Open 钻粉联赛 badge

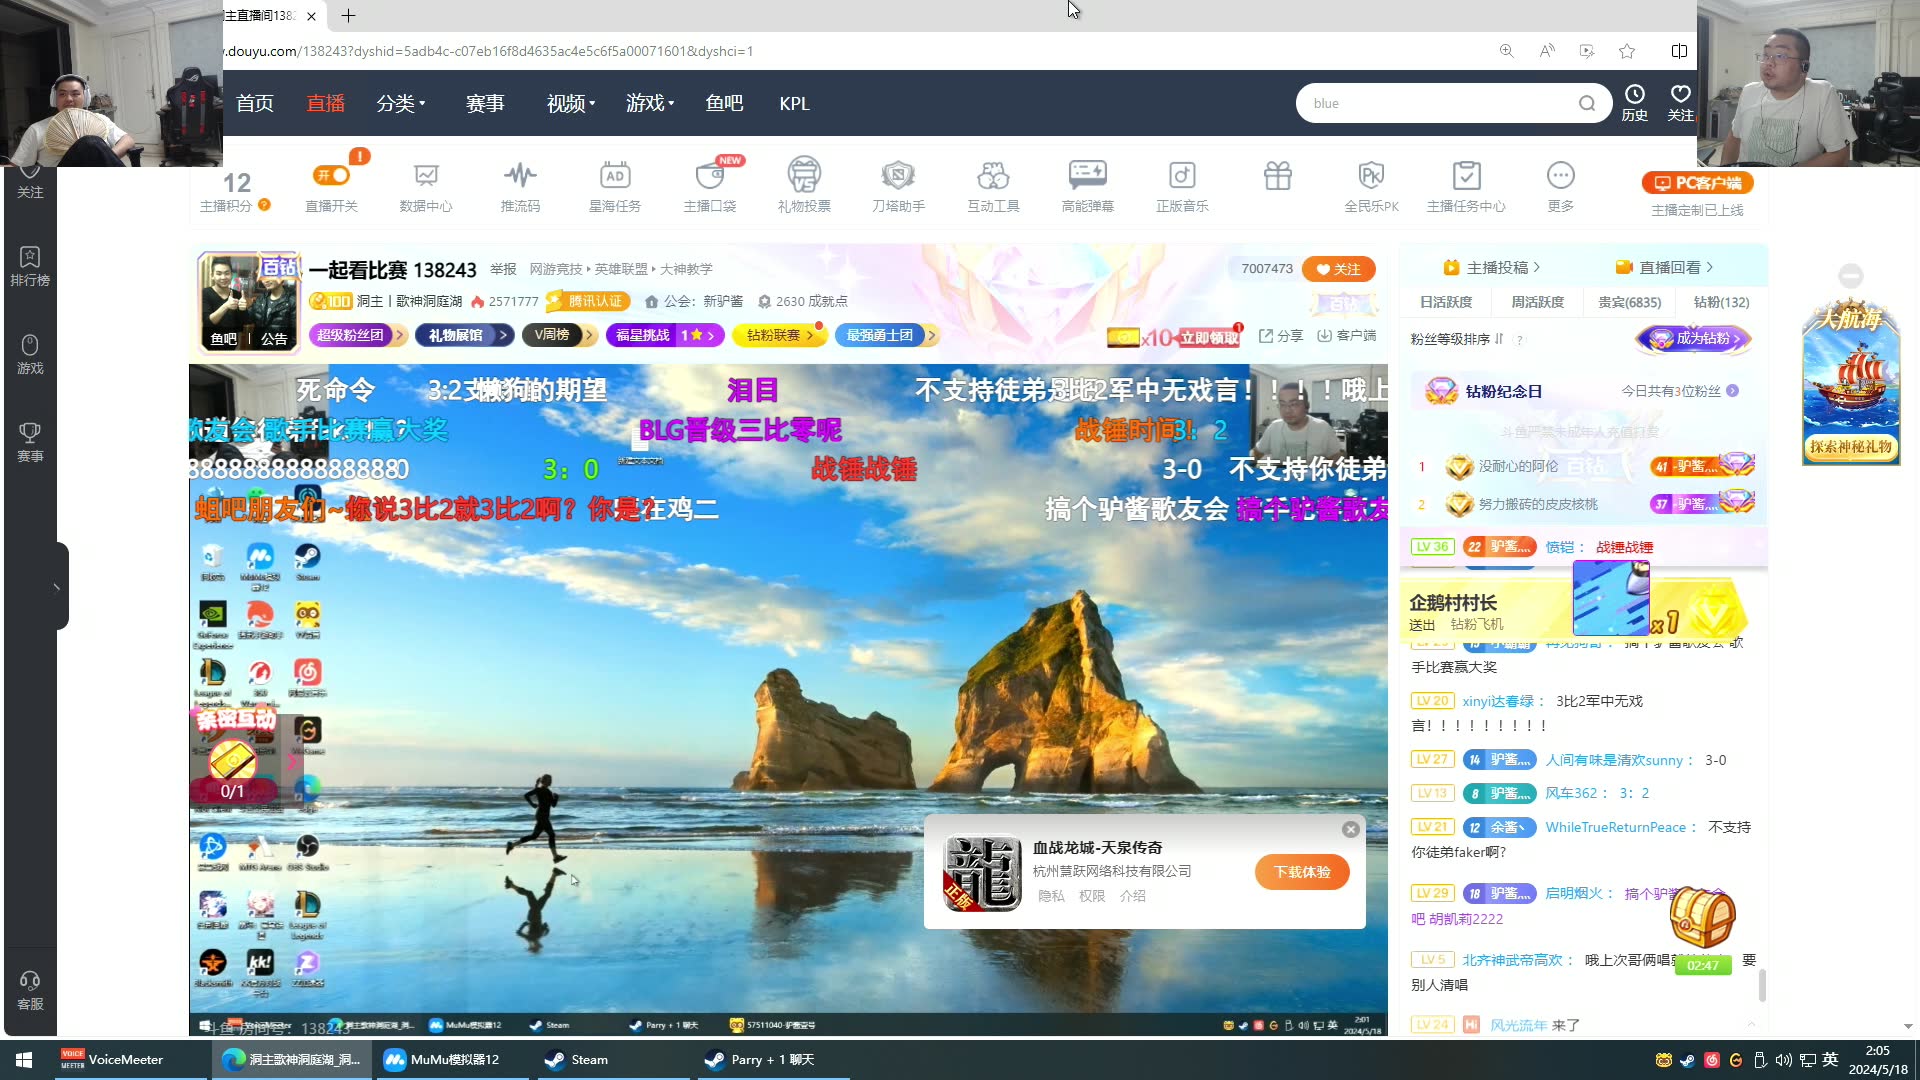coord(778,335)
